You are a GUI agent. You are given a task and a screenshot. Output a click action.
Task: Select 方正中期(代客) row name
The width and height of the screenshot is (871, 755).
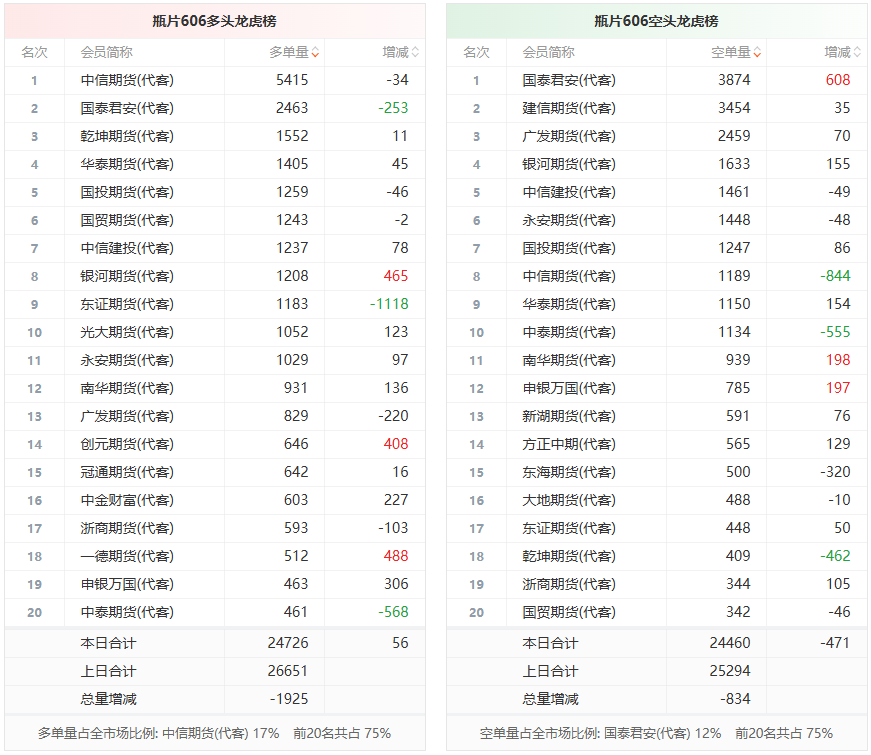tap(569, 444)
